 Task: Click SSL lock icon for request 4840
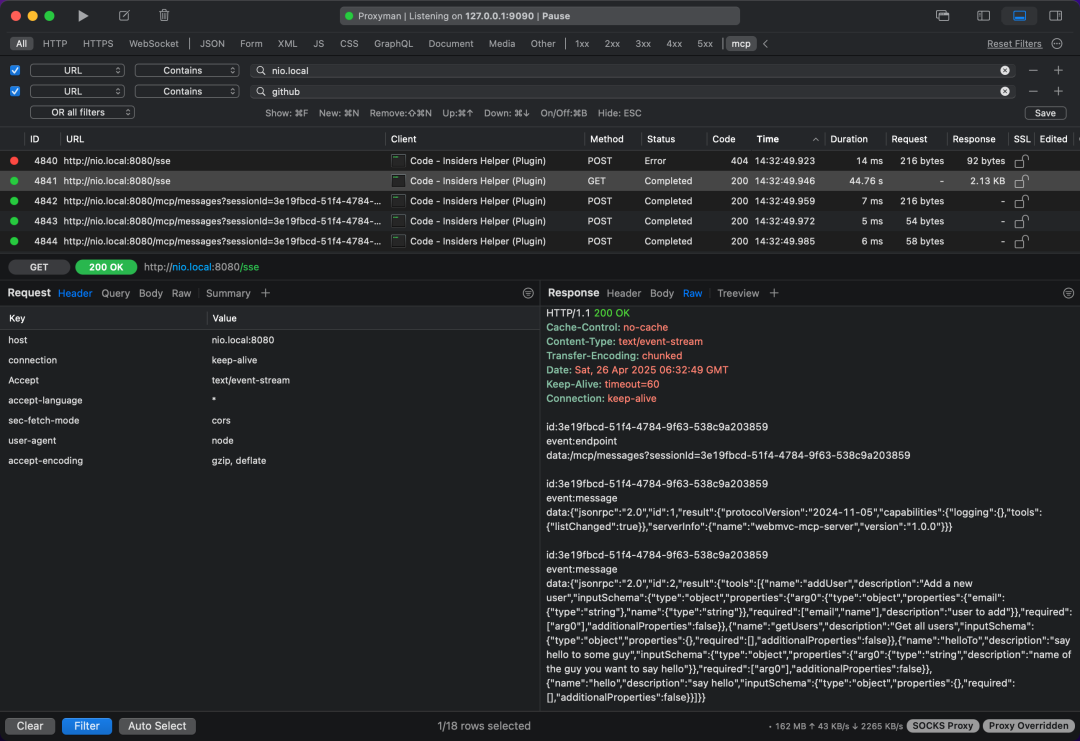tap(1021, 161)
